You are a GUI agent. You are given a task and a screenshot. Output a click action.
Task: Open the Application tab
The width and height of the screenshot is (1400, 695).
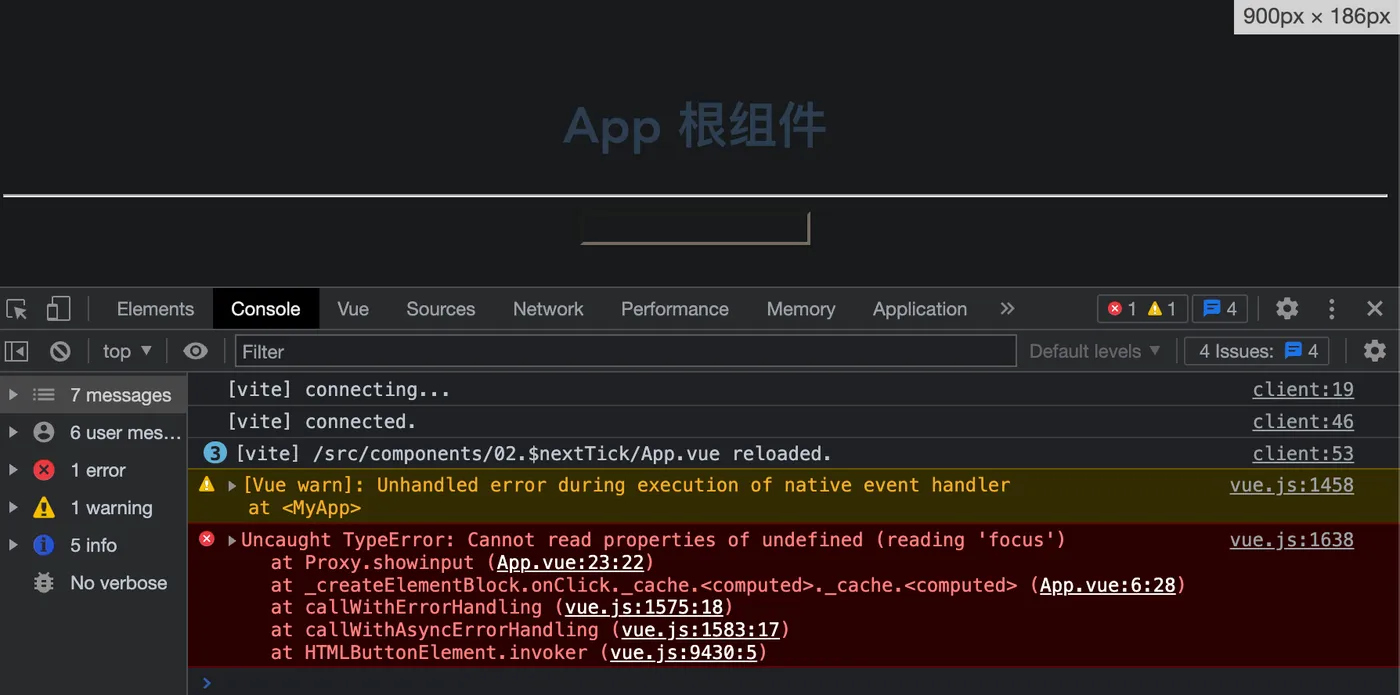[x=919, y=309]
